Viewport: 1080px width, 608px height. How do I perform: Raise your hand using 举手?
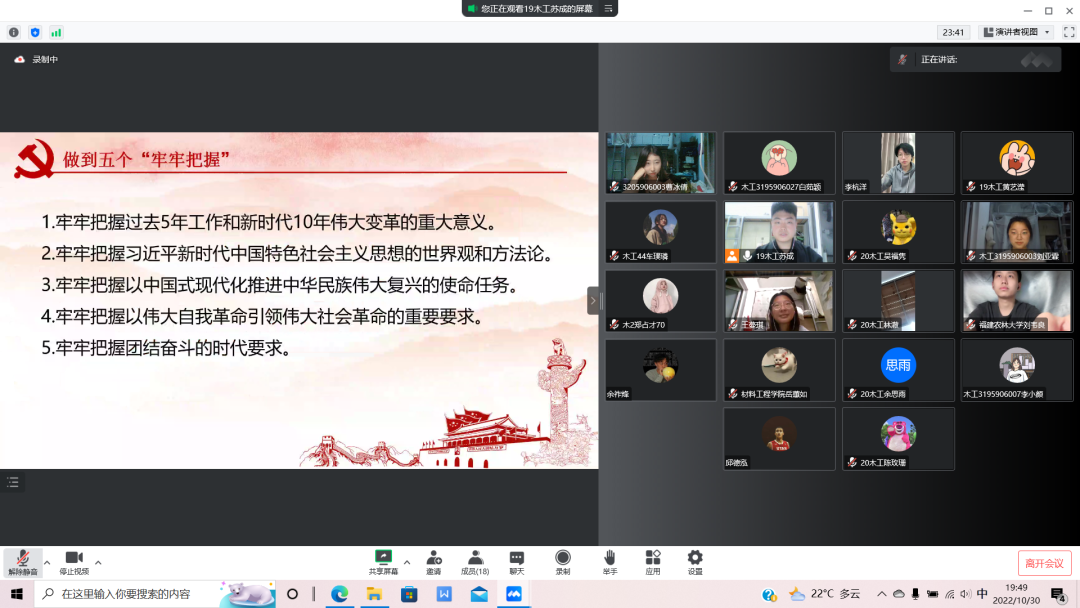pyautogui.click(x=610, y=561)
